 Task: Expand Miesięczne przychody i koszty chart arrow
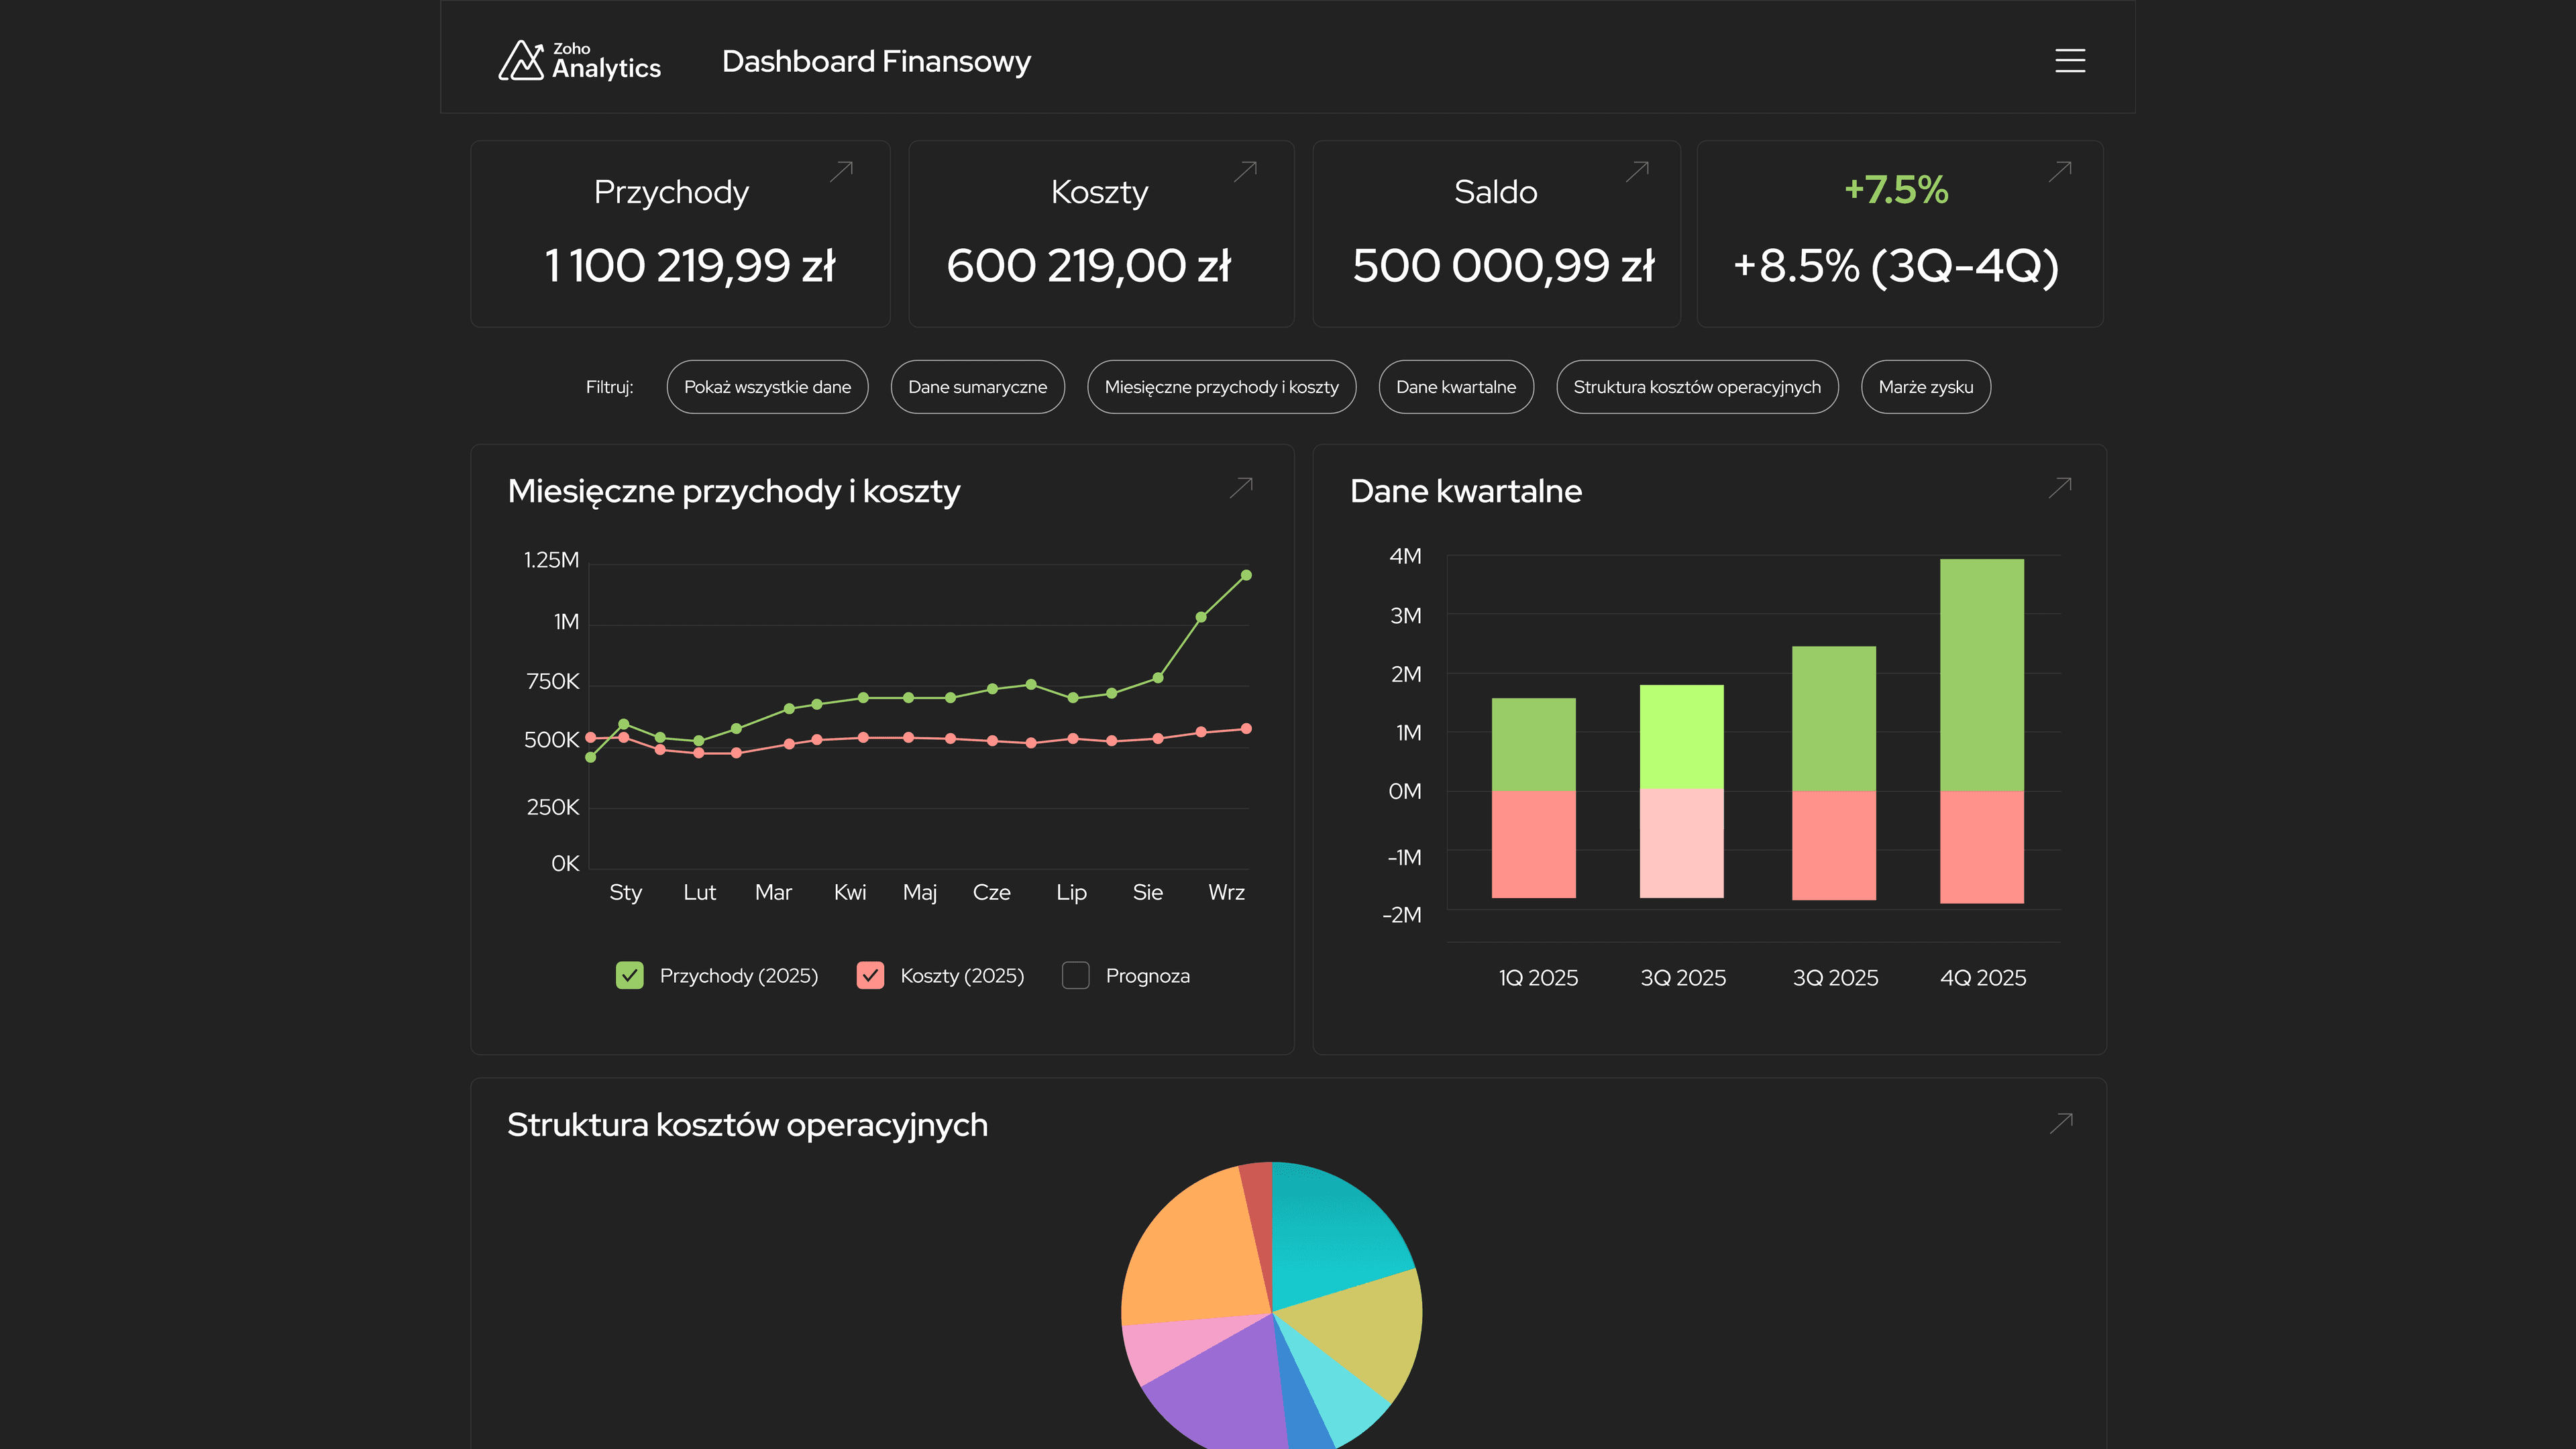point(1241,487)
